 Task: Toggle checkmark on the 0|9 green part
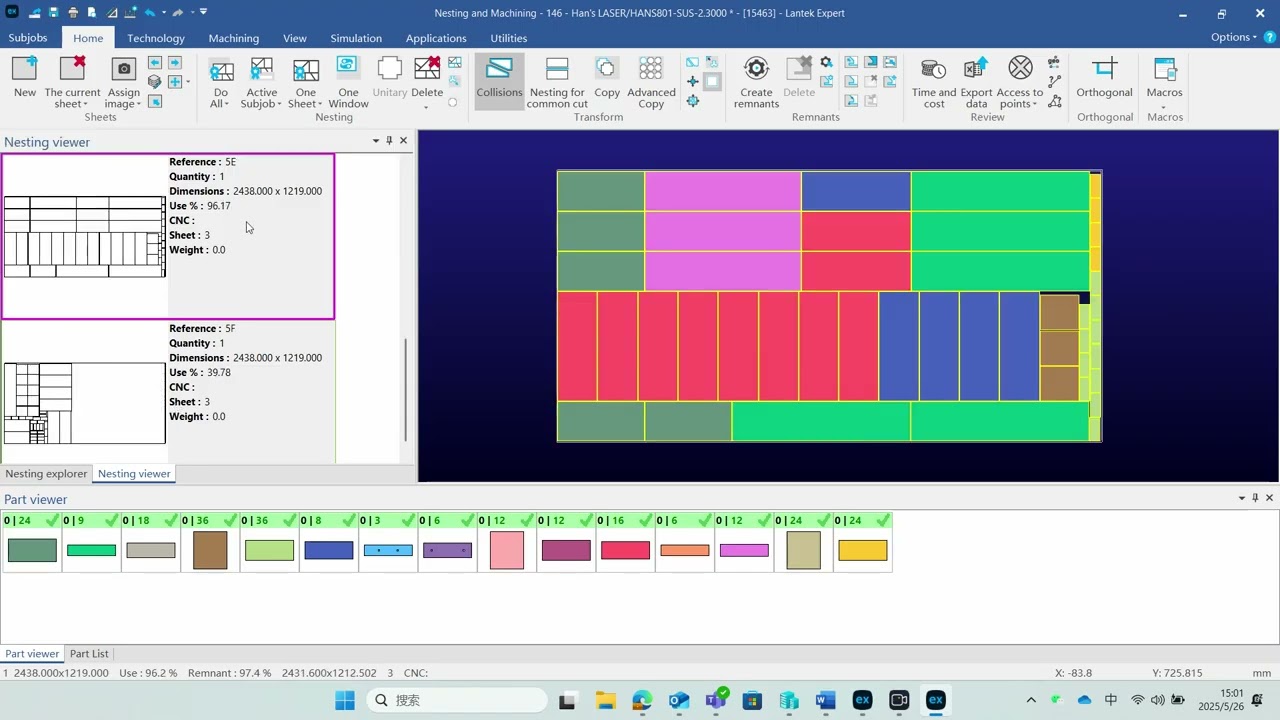pos(112,520)
